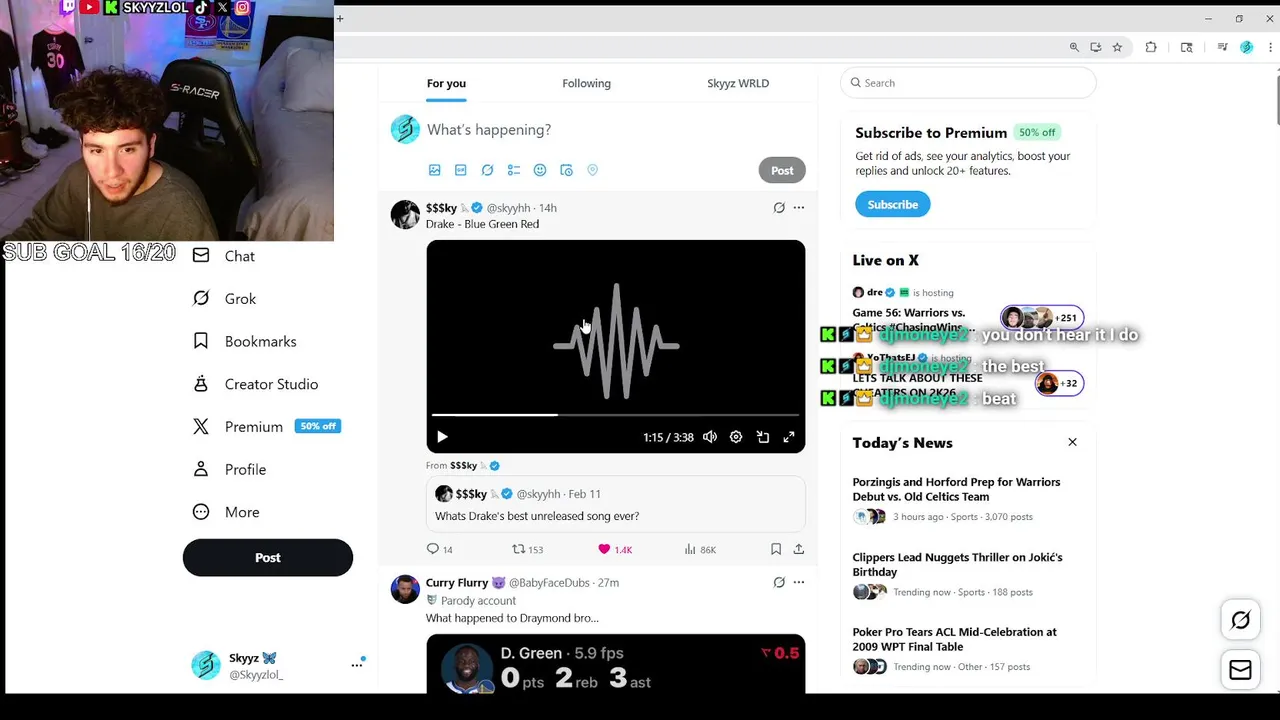This screenshot has height=720, width=1280.
Task: Click the Grok icon in composer toolbar
Action: click(487, 170)
